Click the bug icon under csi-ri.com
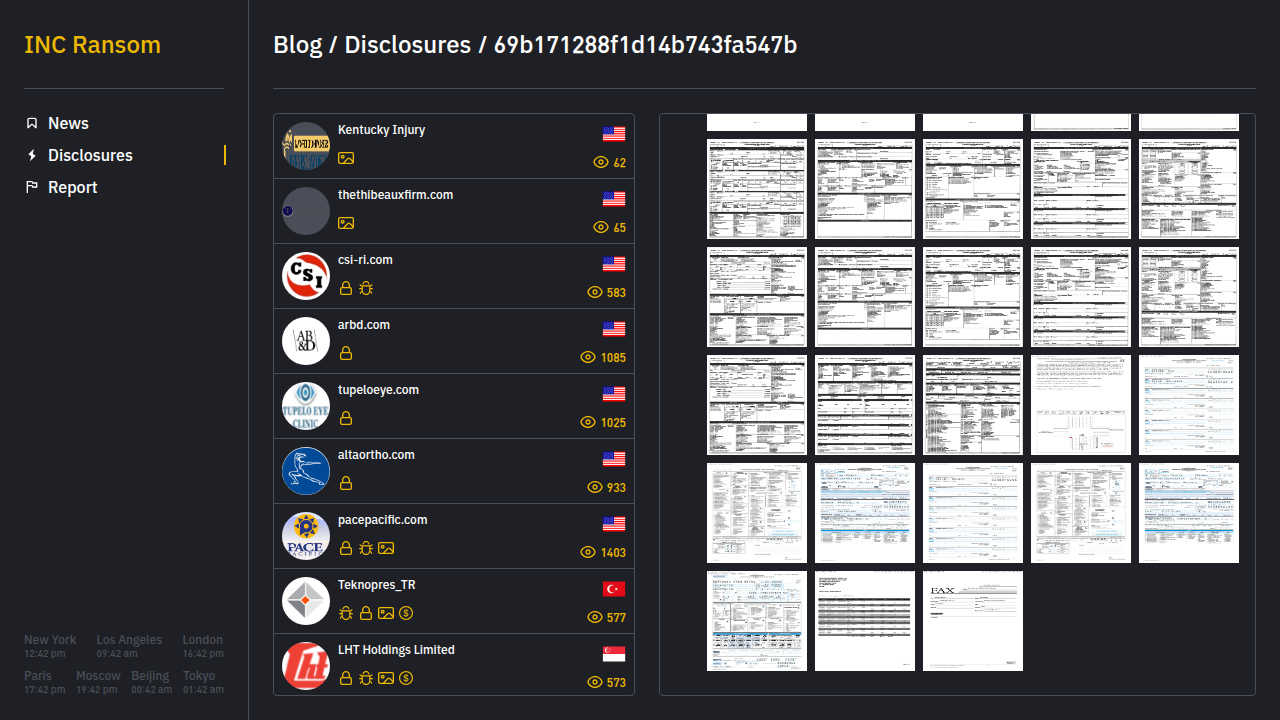The height and width of the screenshot is (720, 1280). pyautogui.click(x=366, y=288)
